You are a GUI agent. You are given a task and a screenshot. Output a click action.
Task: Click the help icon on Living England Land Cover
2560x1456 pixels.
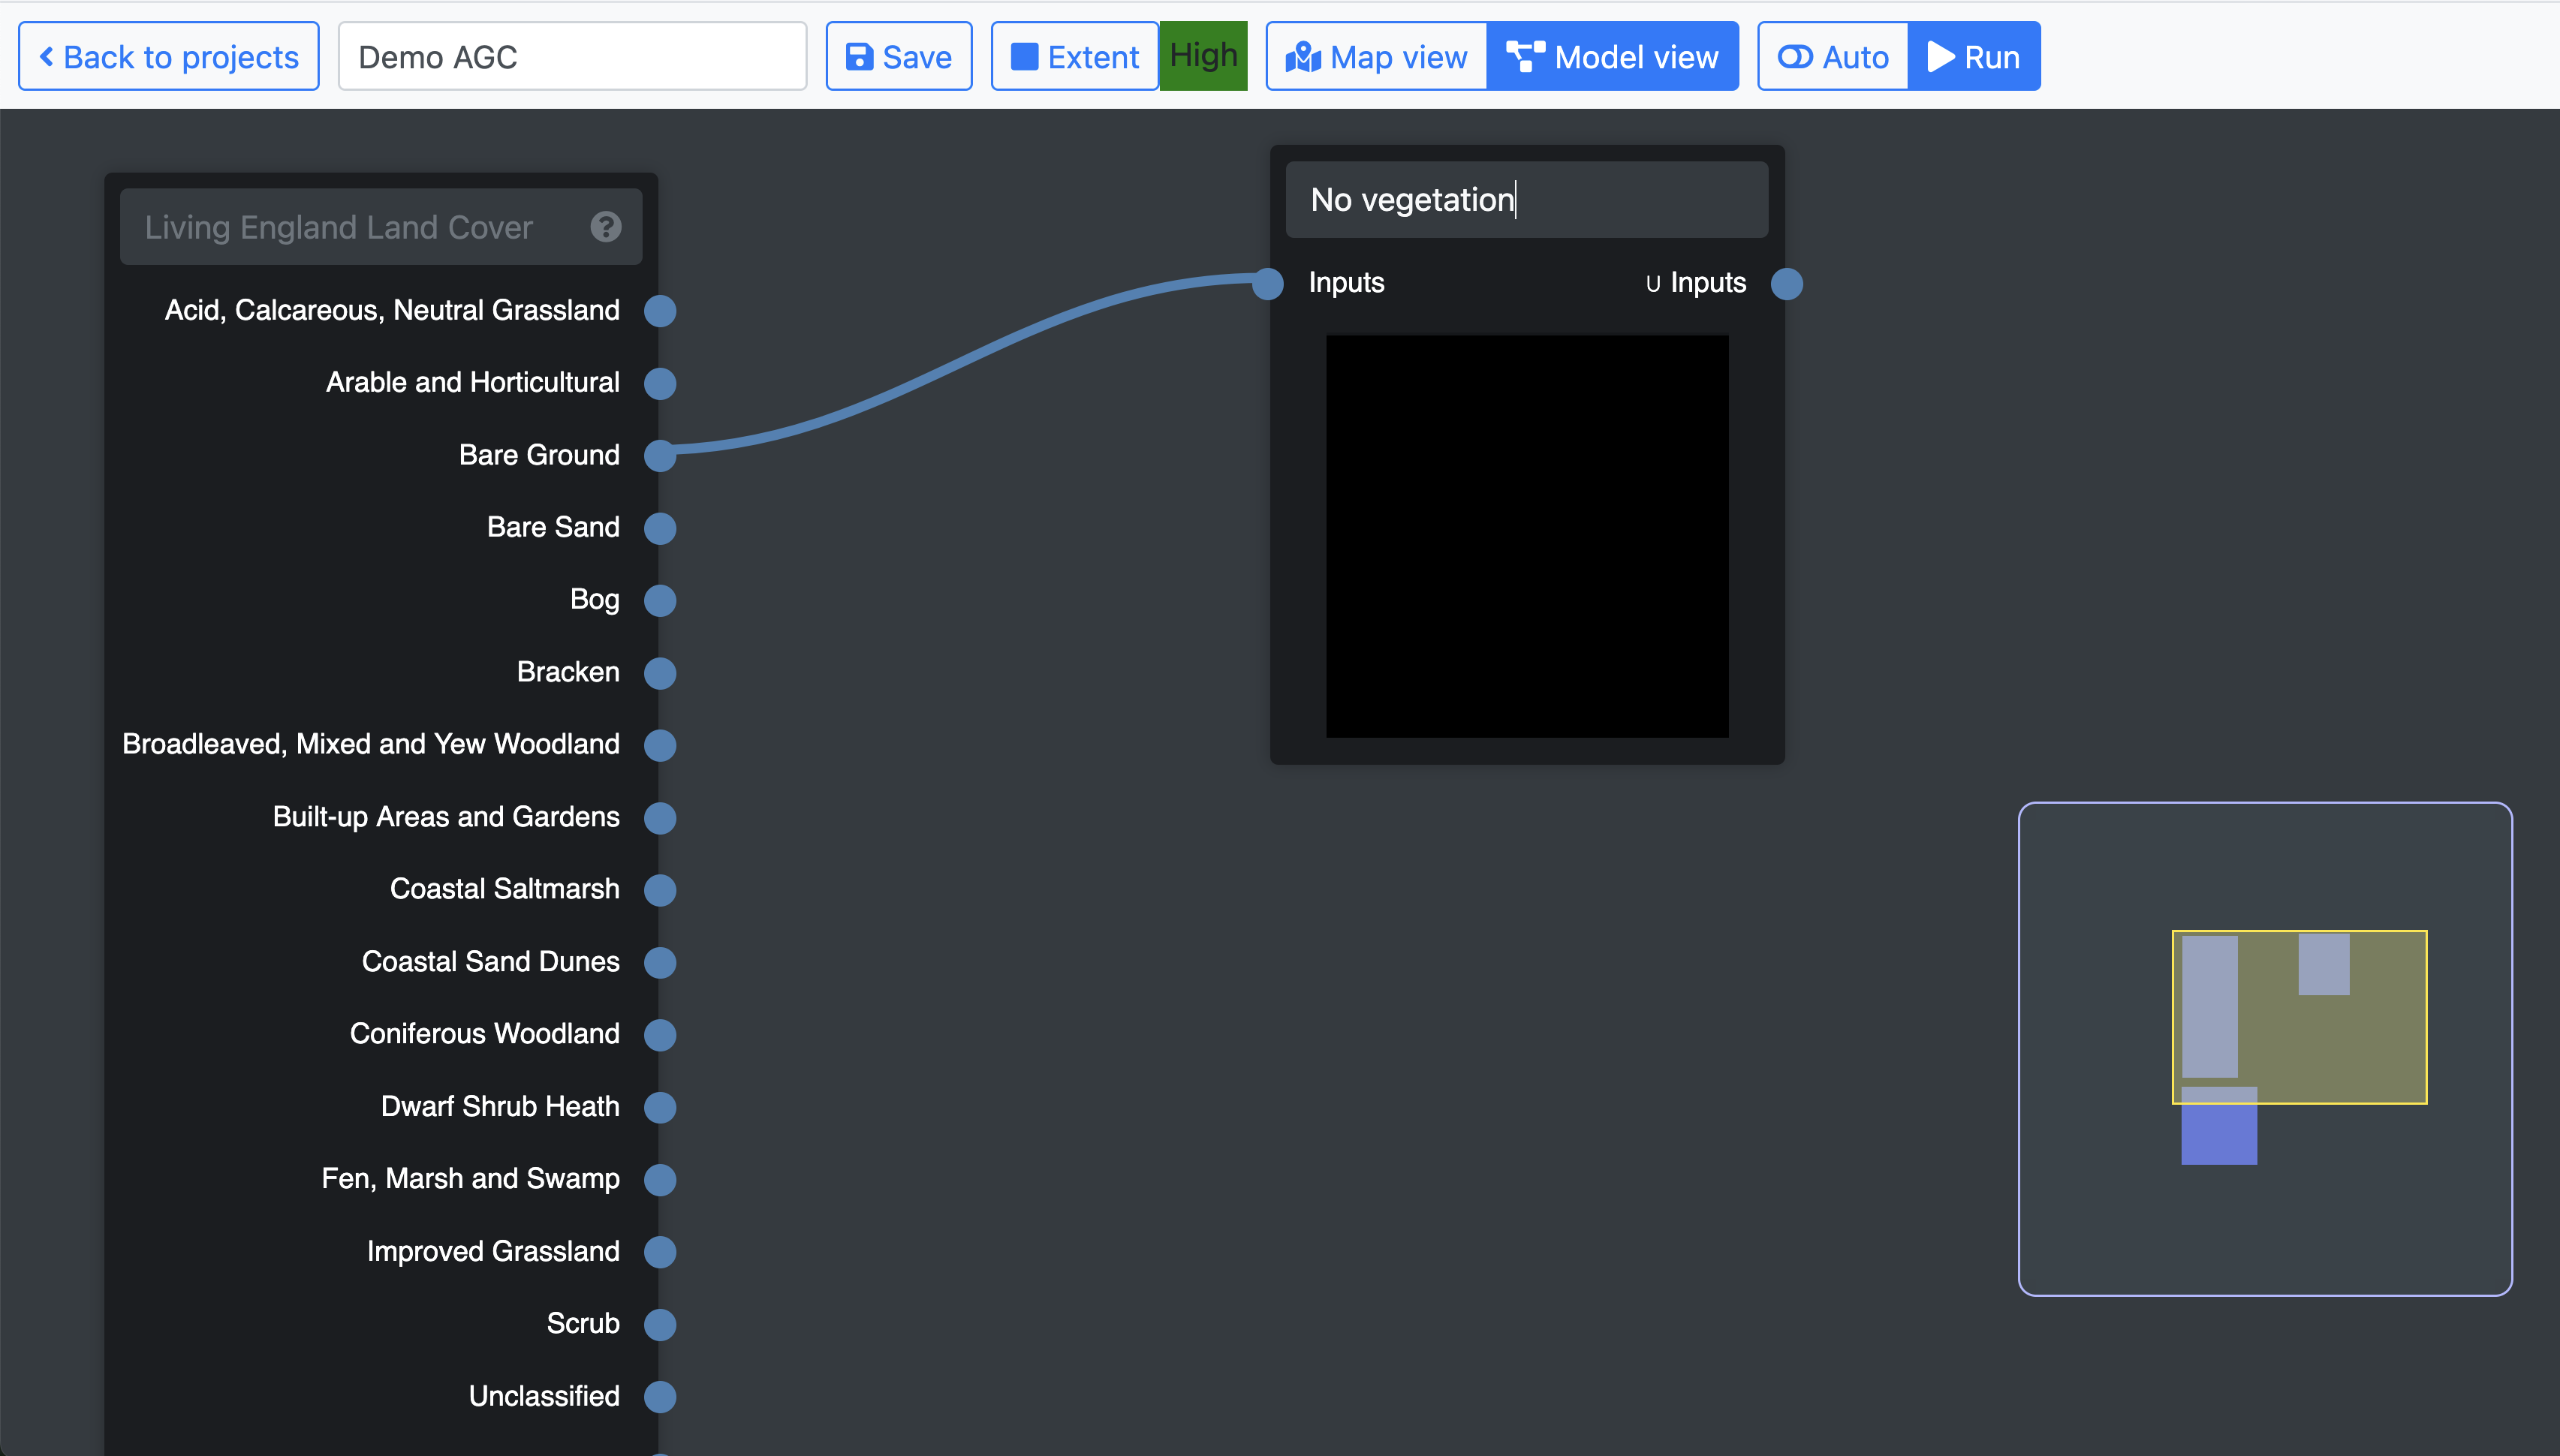pyautogui.click(x=605, y=227)
